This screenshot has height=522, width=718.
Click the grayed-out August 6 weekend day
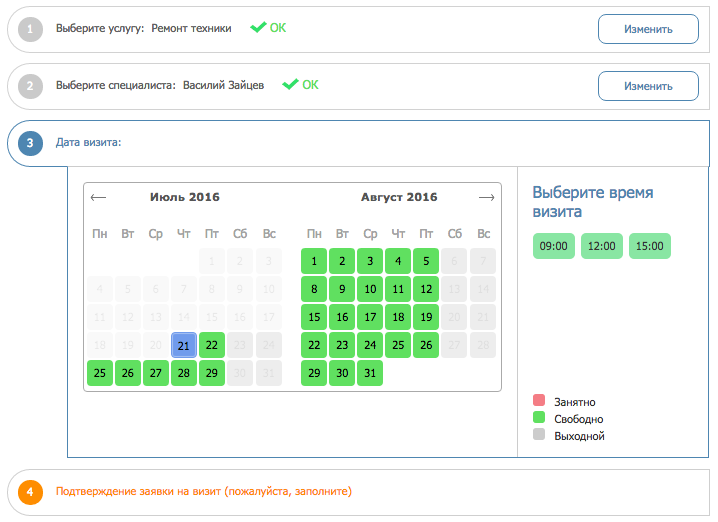tap(454, 261)
